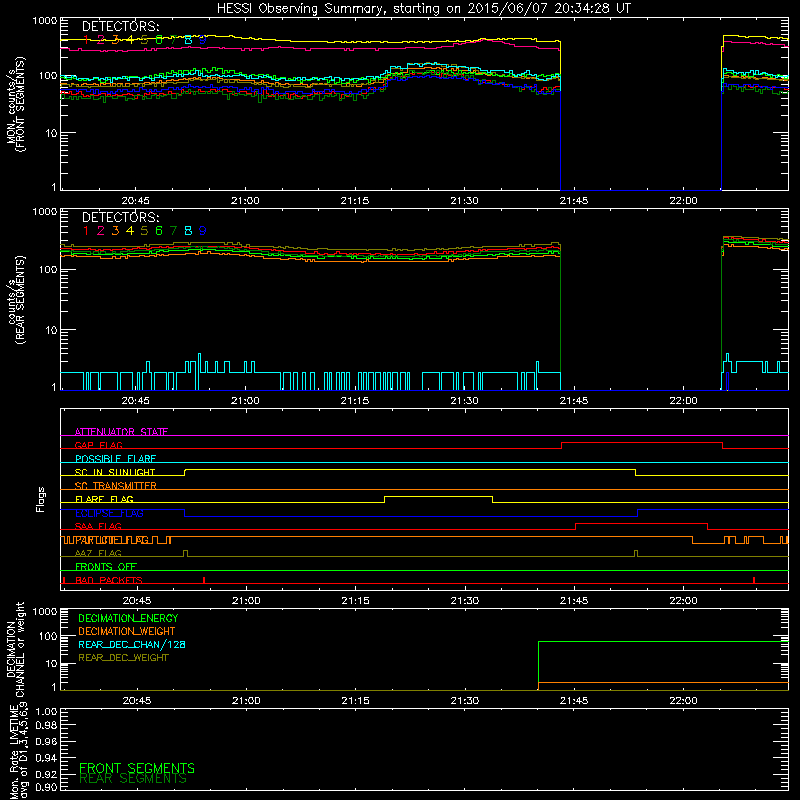Click the 0.96 tick on livetime y-axis

(46, 741)
